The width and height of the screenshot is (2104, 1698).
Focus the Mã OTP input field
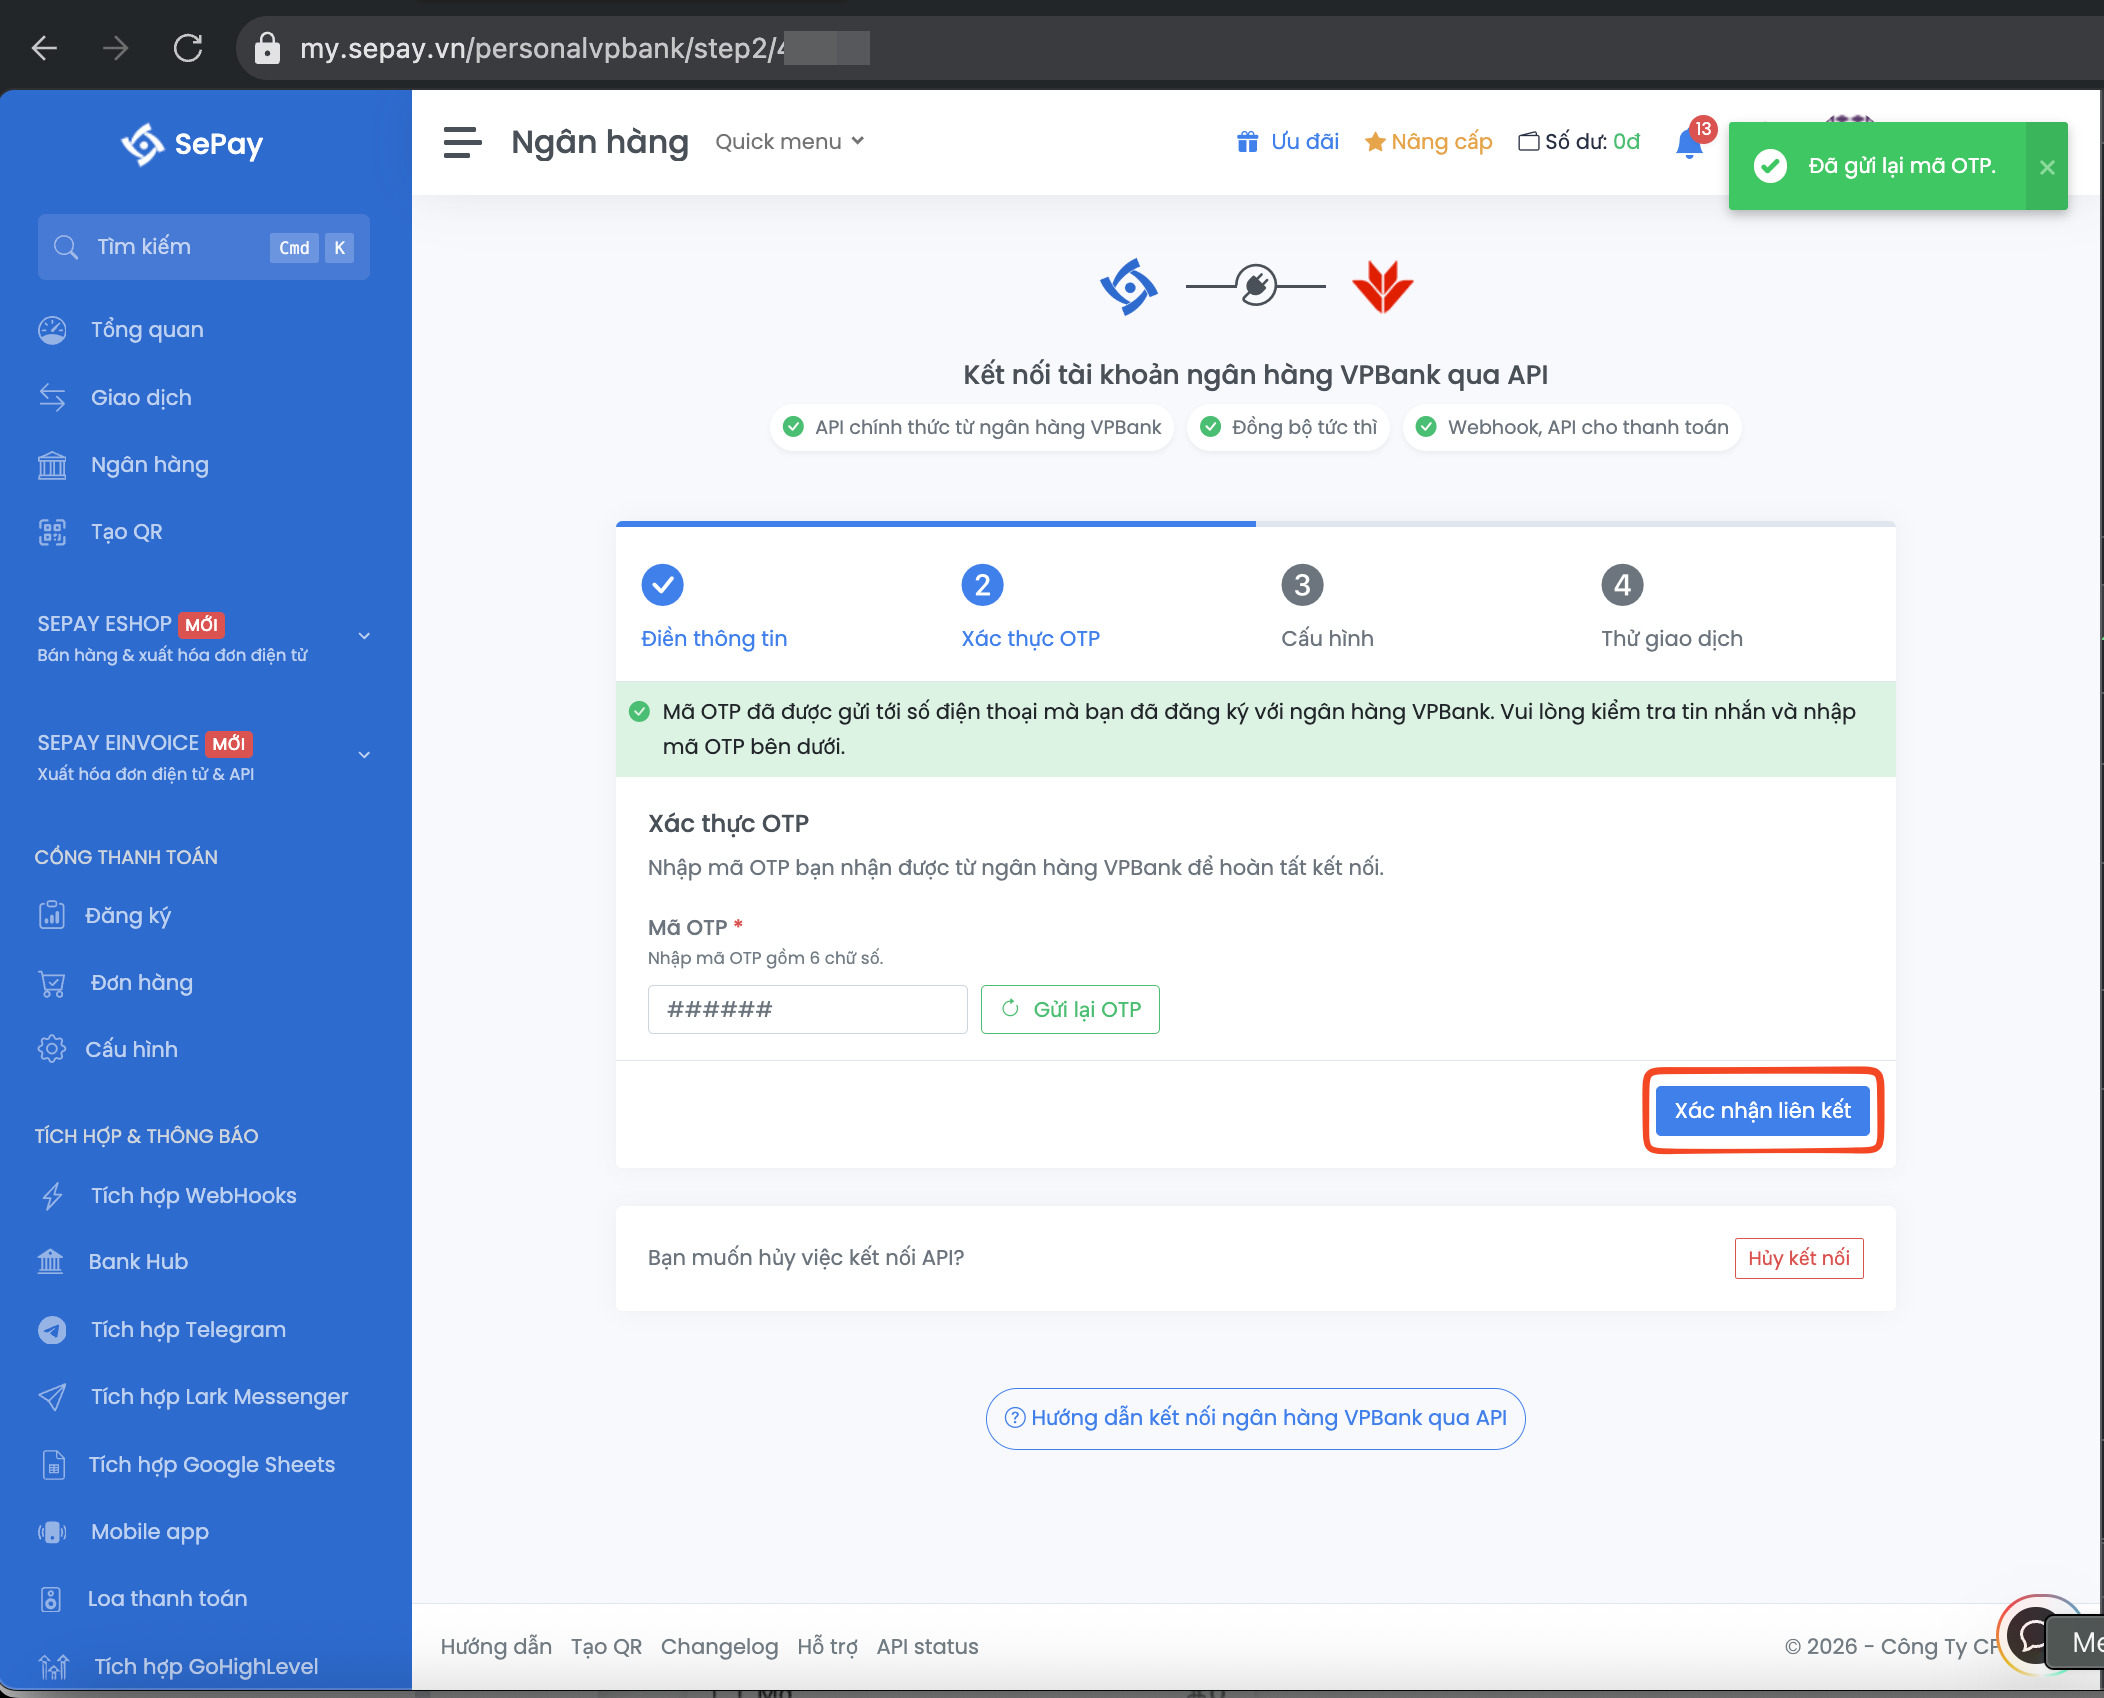[807, 1009]
